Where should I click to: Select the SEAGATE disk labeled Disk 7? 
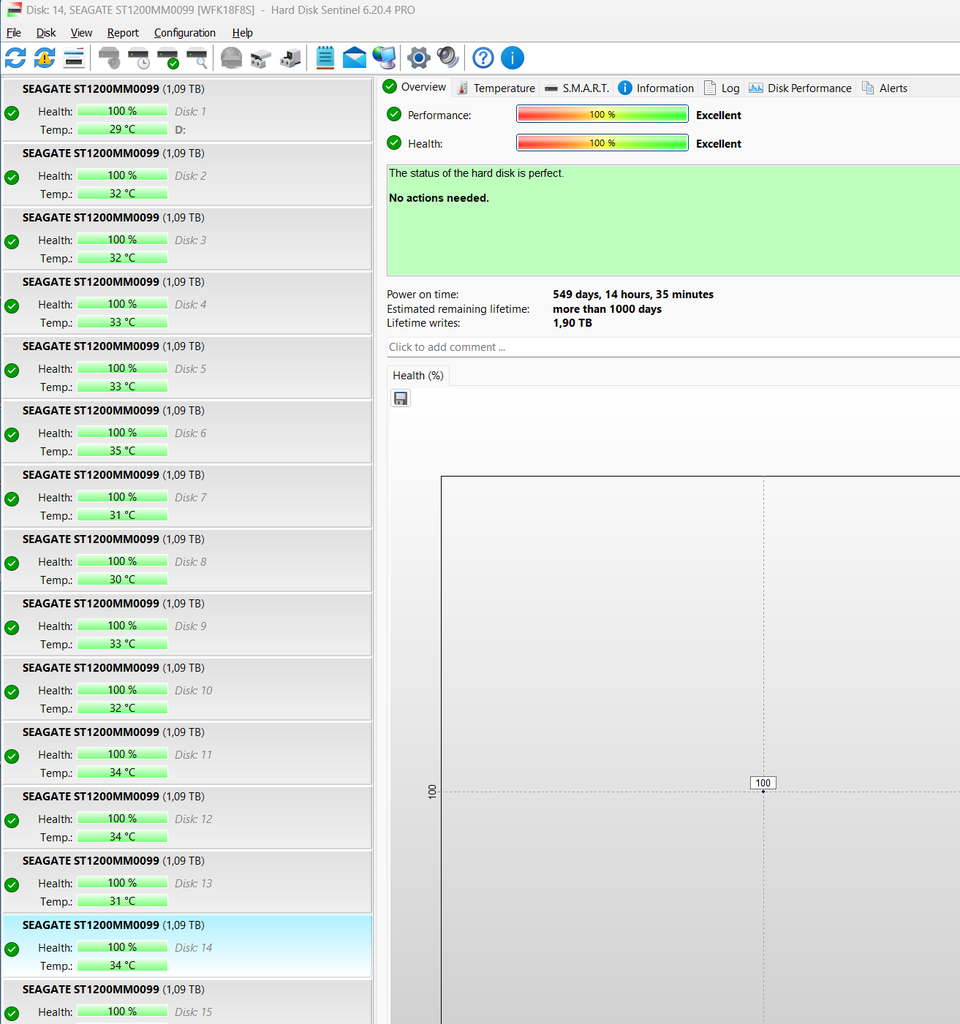187,496
